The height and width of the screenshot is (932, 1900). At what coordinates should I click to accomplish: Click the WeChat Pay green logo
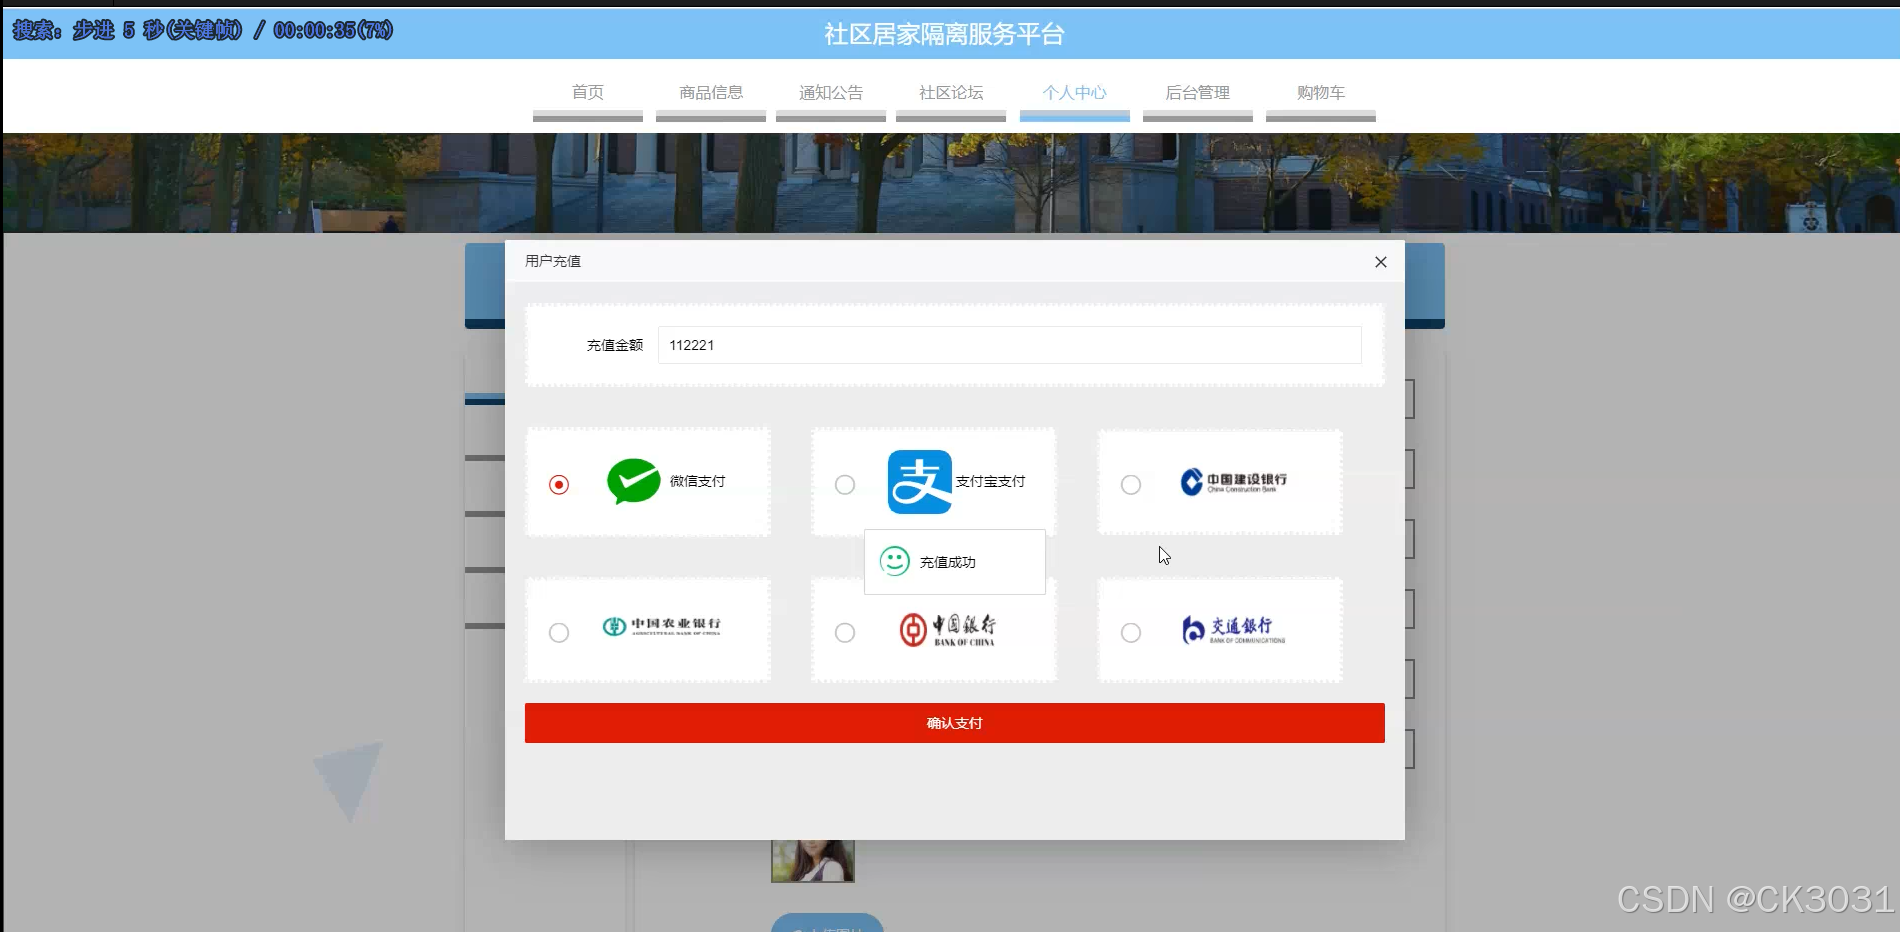[x=634, y=481]
